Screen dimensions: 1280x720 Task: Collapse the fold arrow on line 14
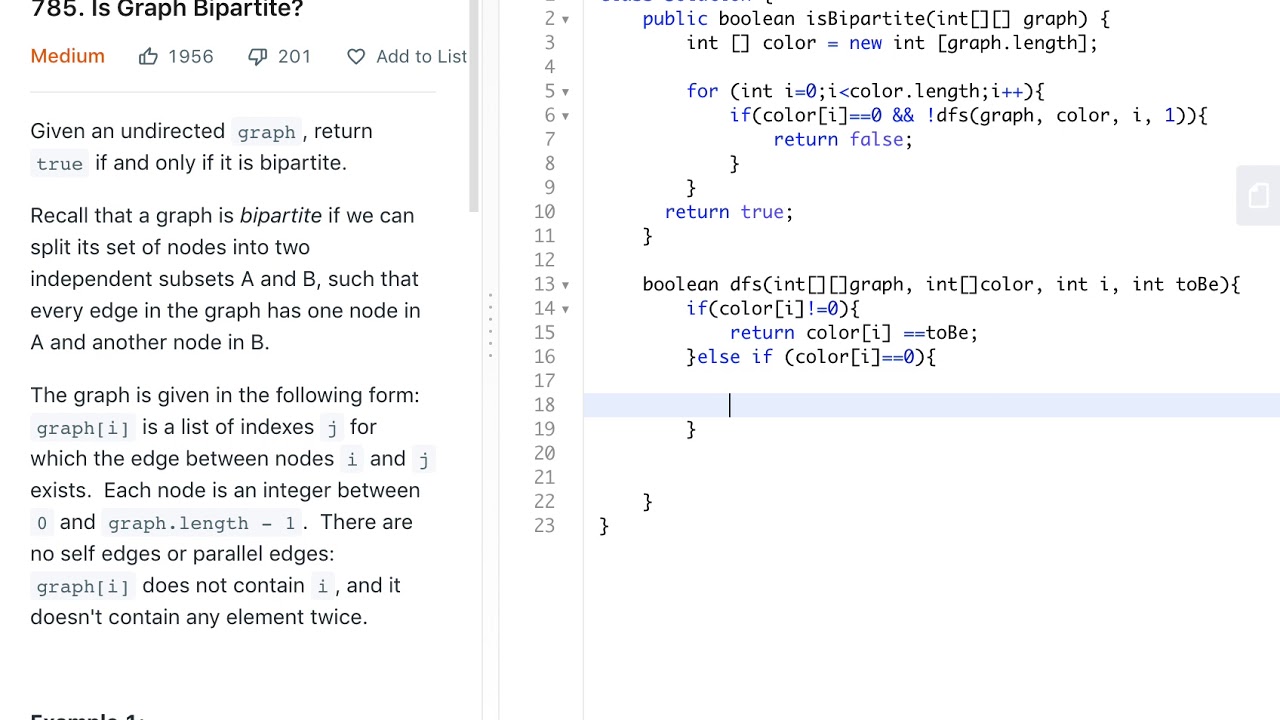tap(565, 308)
